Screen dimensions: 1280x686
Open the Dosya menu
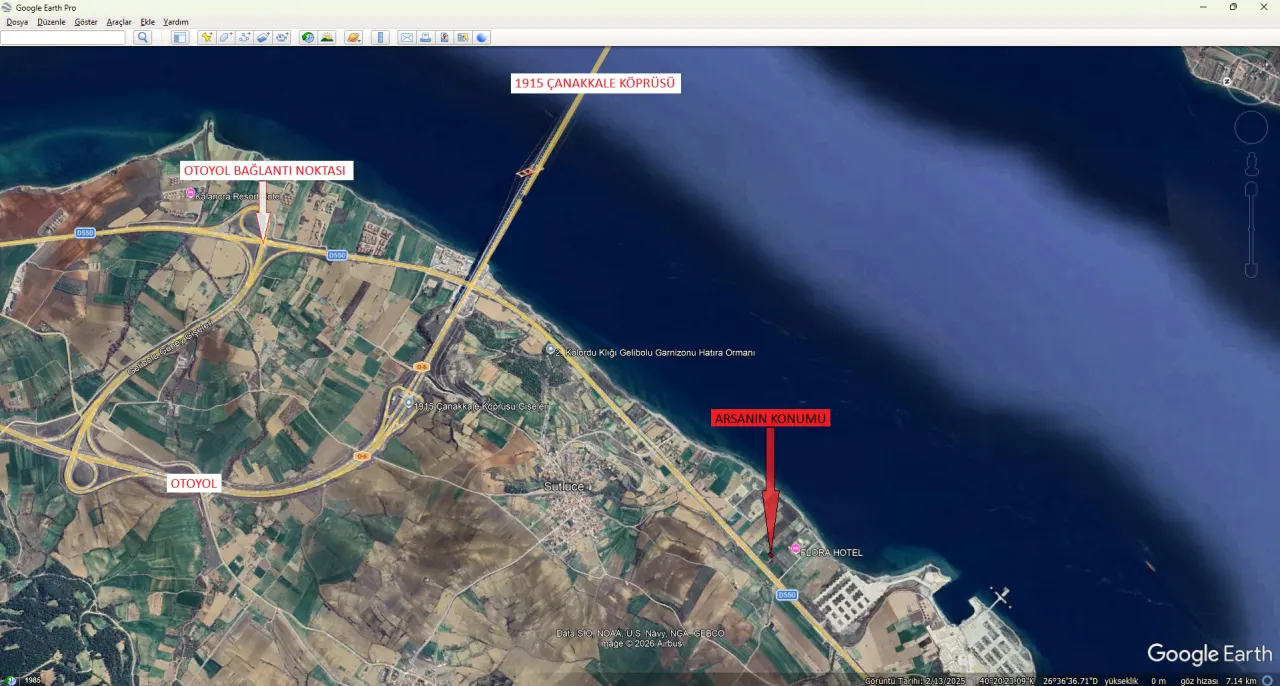pos(17,21)
